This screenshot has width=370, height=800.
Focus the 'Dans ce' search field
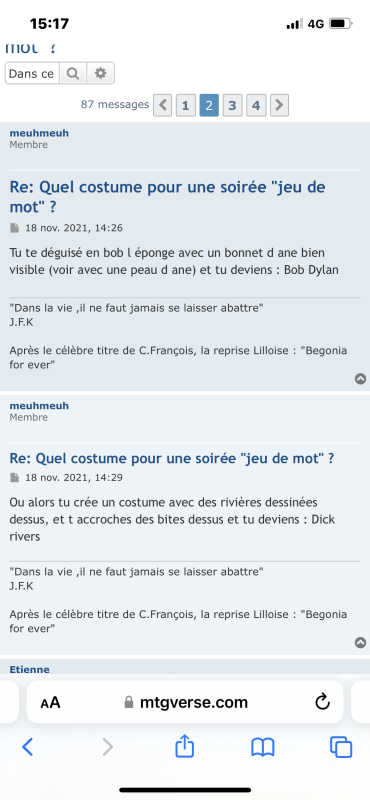tap(32, 73)
